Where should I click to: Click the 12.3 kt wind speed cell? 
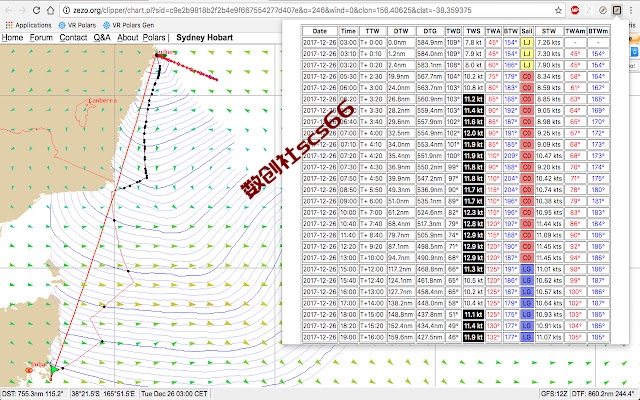pyautogui.click(x=473, y=212)
